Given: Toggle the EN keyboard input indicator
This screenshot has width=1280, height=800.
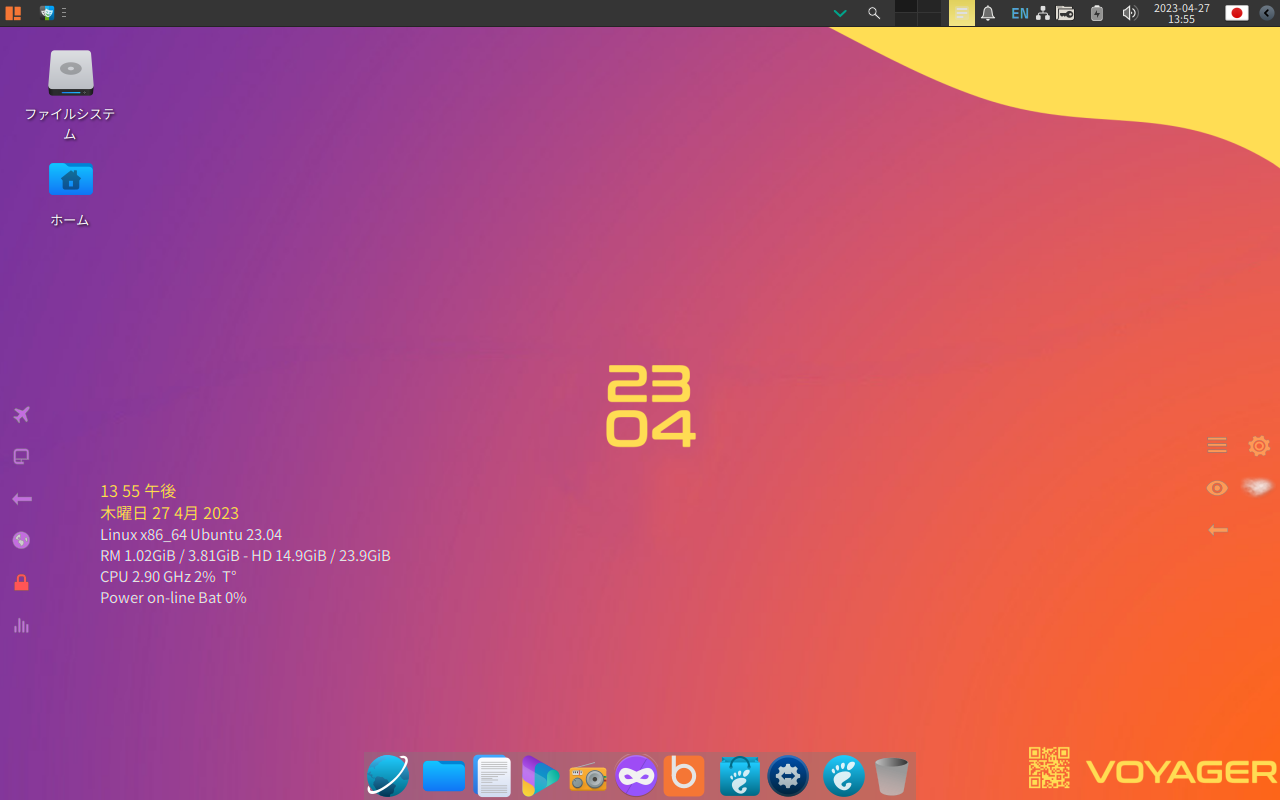Looking at the screenshot, I should tap(1019, 13).
